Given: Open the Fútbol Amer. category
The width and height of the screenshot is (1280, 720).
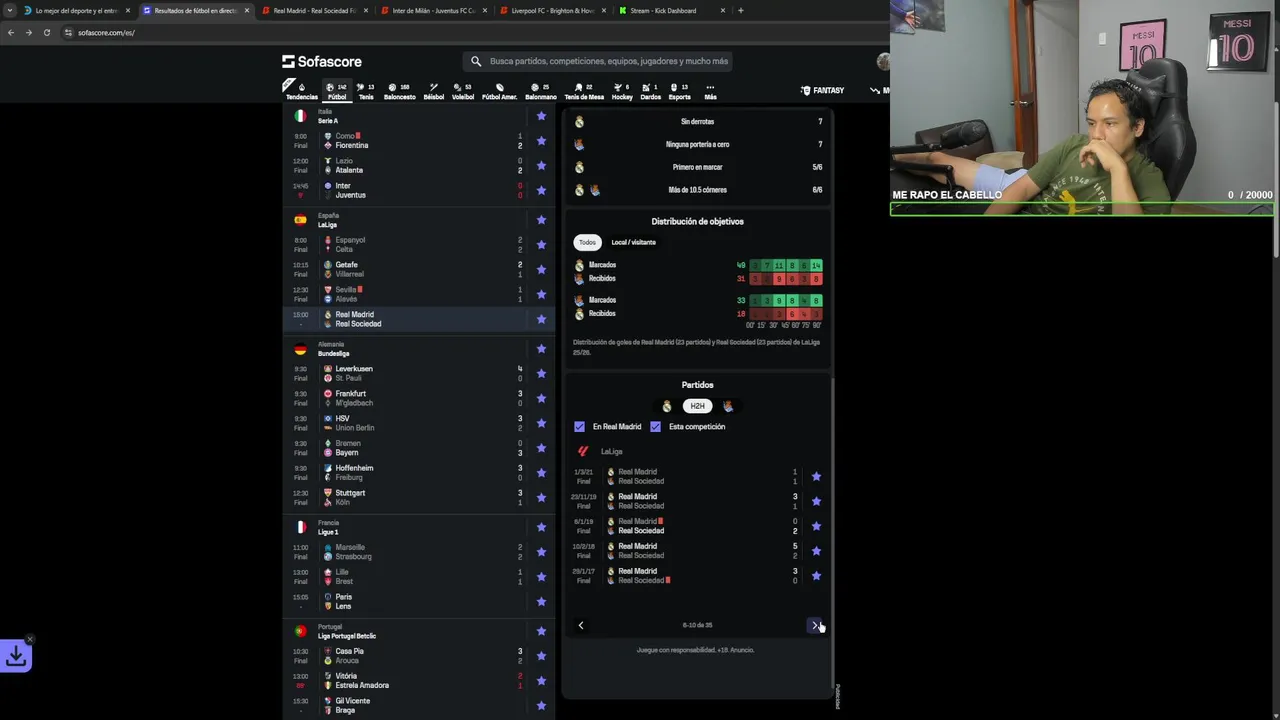Looking at the screenshot, I should pos(499,91).
